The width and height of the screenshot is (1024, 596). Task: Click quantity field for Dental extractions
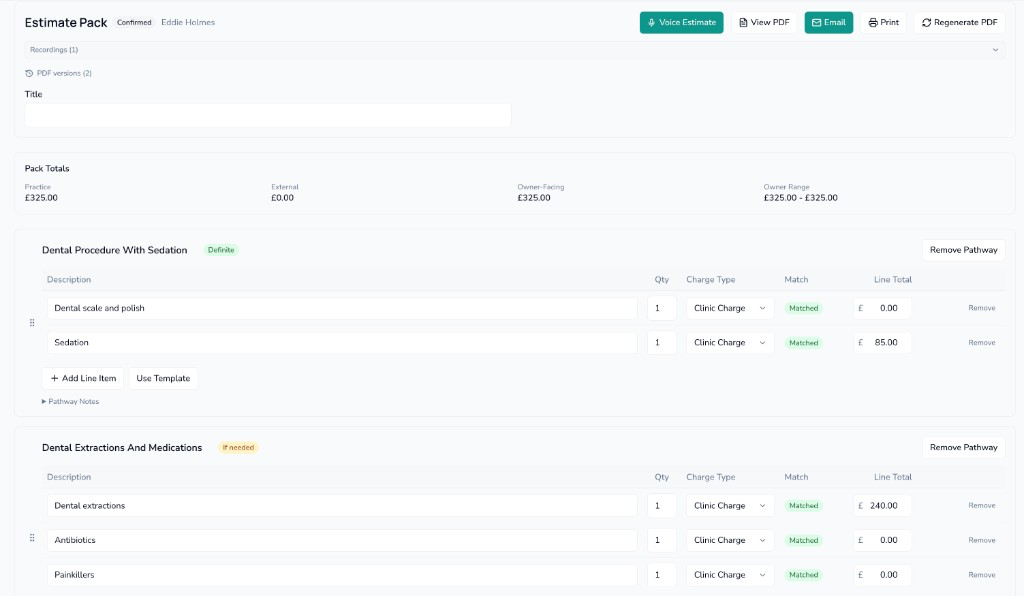tap(662, 506)
